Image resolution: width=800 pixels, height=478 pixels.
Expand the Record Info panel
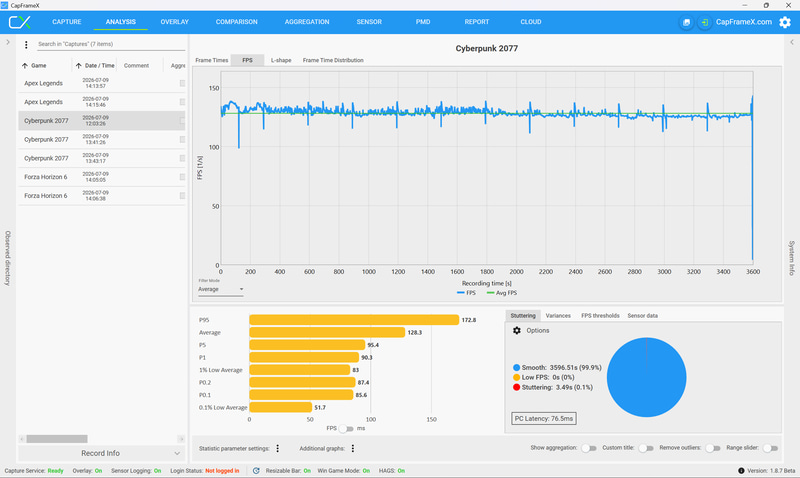(102, 453)
